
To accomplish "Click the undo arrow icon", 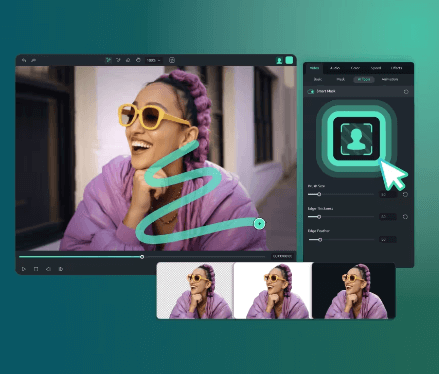I will tap(24, 60).
